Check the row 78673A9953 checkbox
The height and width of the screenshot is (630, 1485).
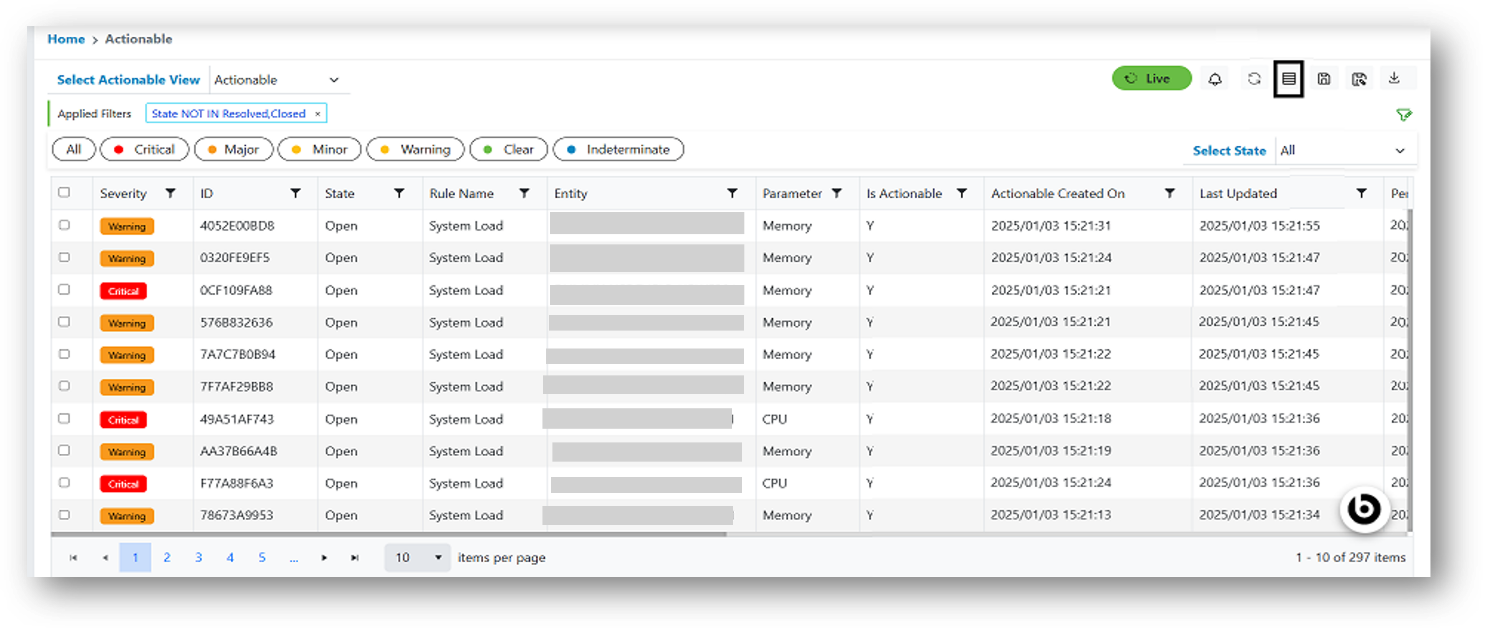64,514
